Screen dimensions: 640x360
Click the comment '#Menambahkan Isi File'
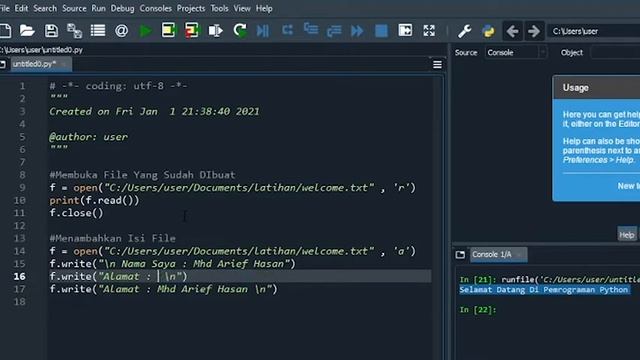point(112,238)
